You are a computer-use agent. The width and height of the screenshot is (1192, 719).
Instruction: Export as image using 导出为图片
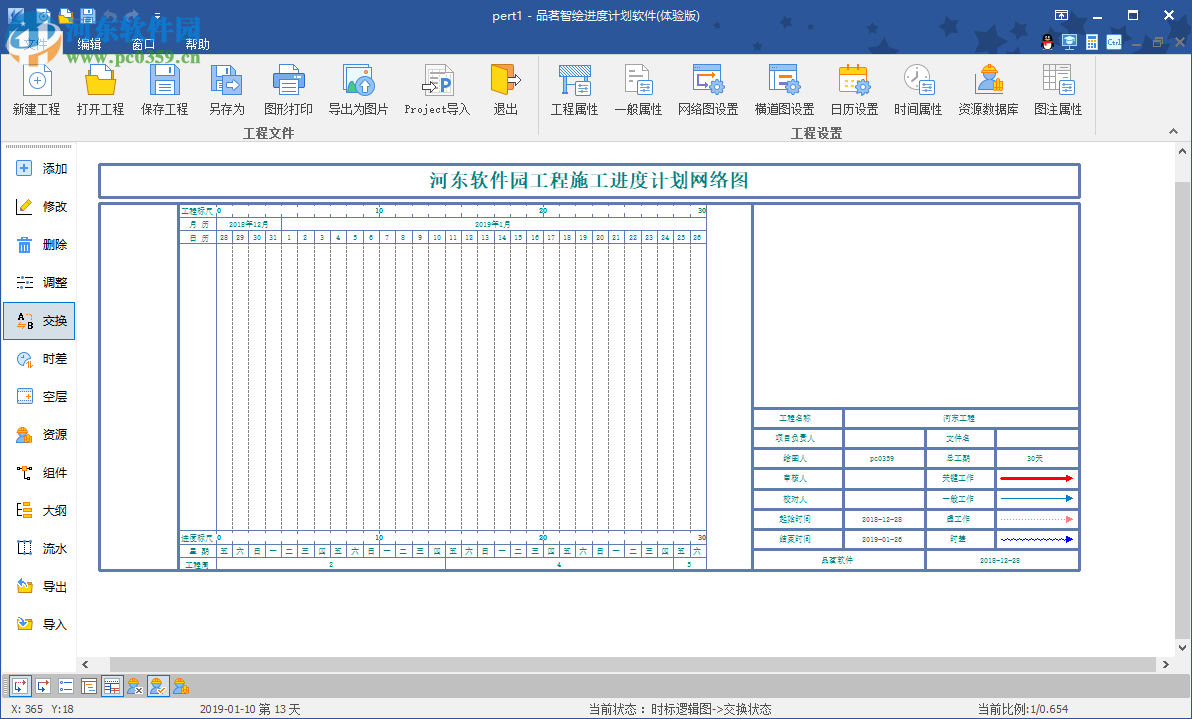pyautogui.click(x=358, y=90)
